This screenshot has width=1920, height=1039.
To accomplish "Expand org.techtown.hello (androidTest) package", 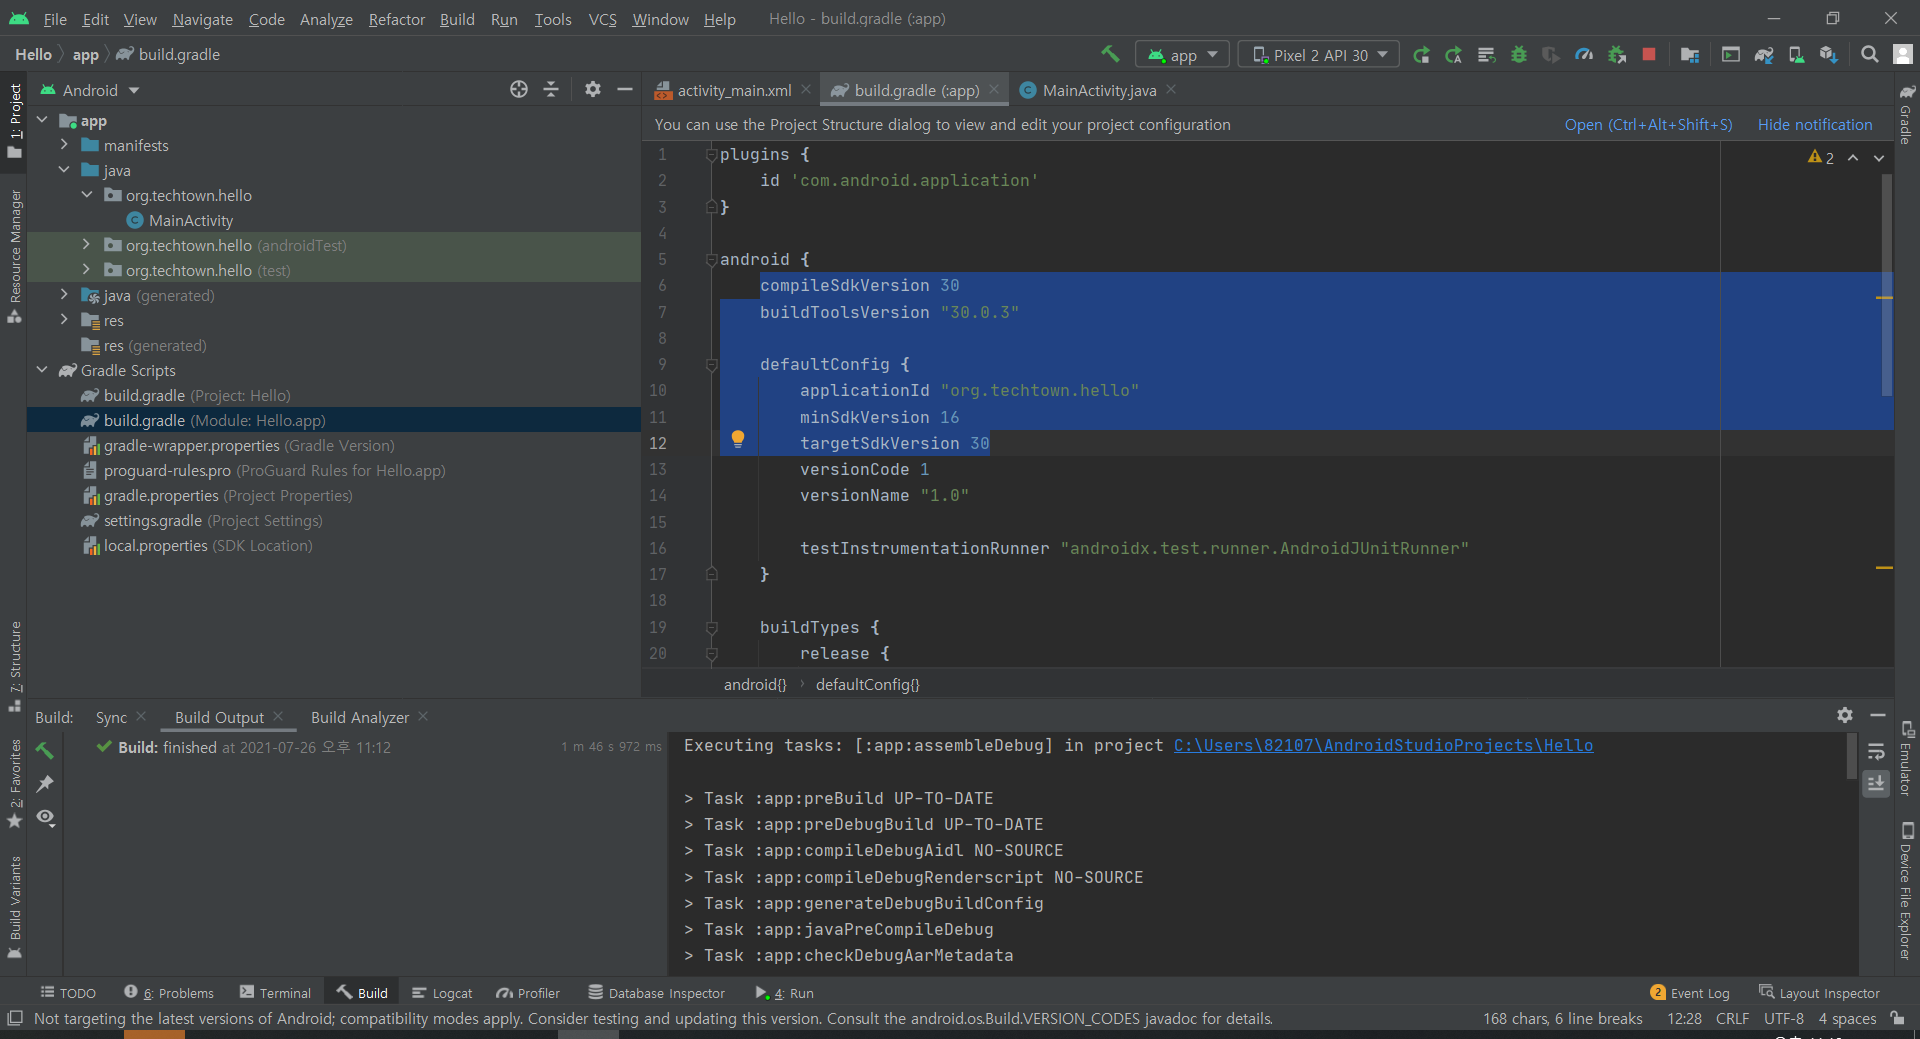I will tap(87, 245).
